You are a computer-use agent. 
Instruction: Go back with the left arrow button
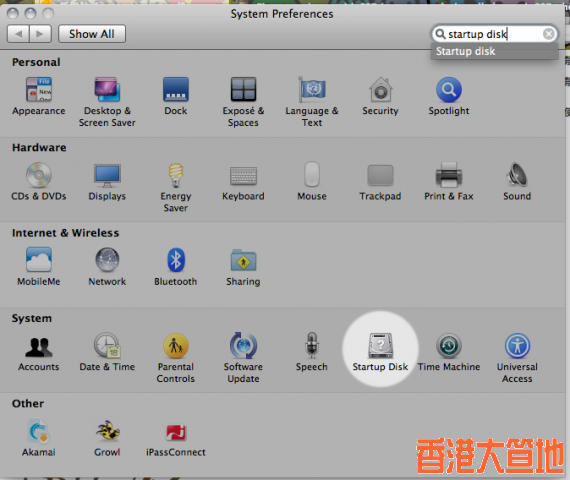tap(18, 34)
